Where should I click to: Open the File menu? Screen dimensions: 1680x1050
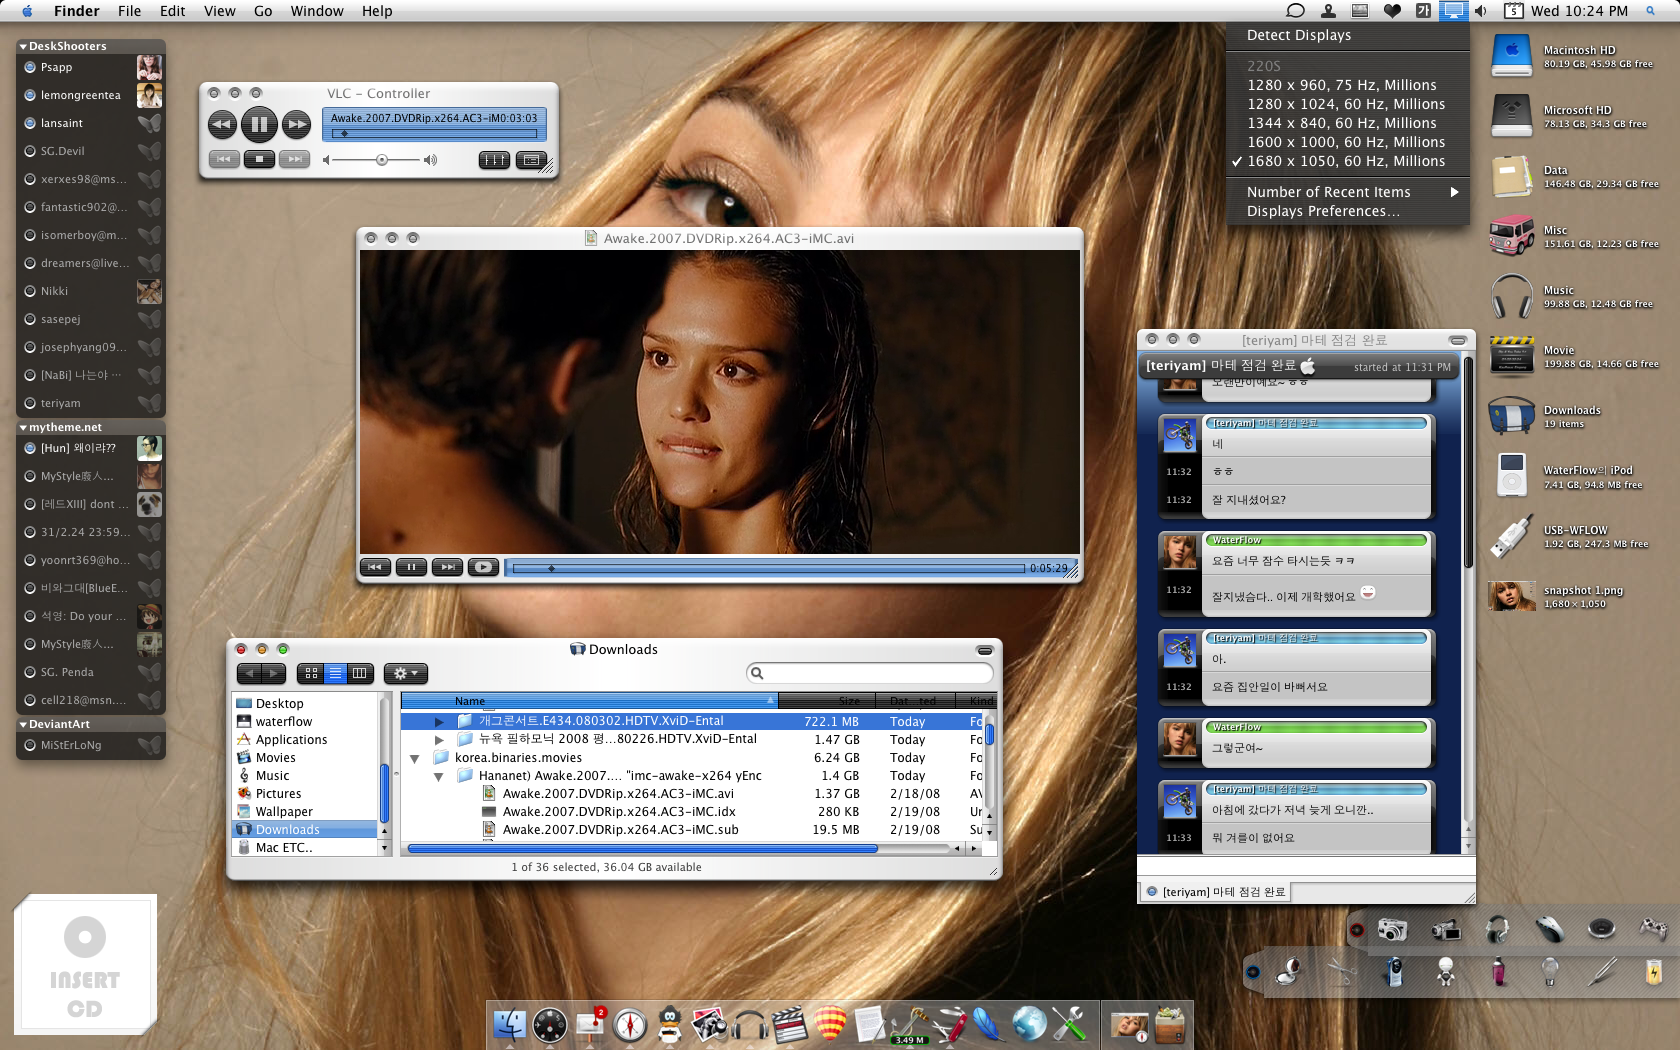tap(129, 11)
